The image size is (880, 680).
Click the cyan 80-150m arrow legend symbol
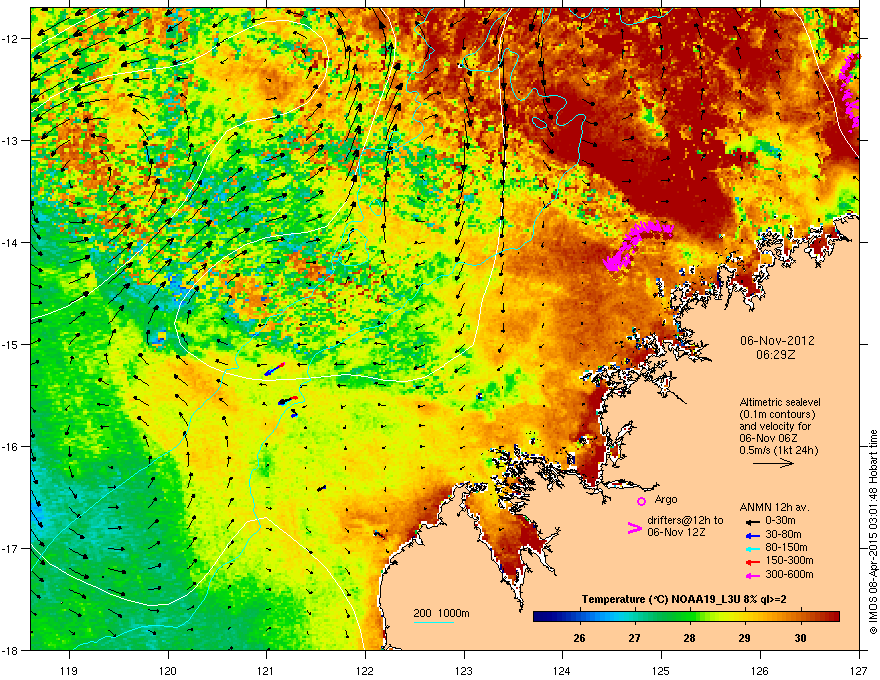pos(753,548)
